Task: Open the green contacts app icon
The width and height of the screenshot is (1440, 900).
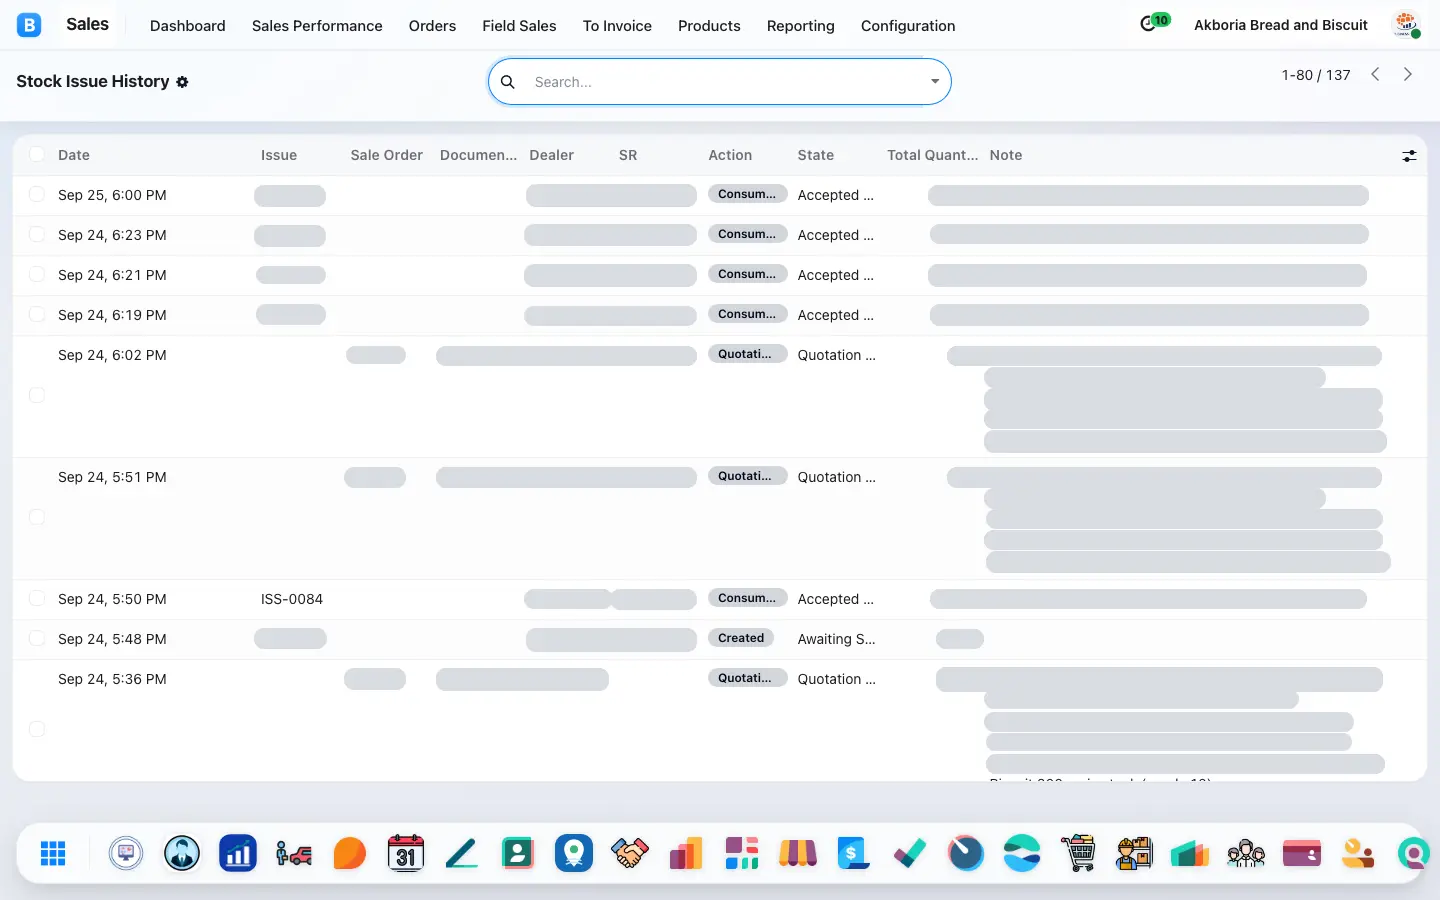Action: [518, 853]
